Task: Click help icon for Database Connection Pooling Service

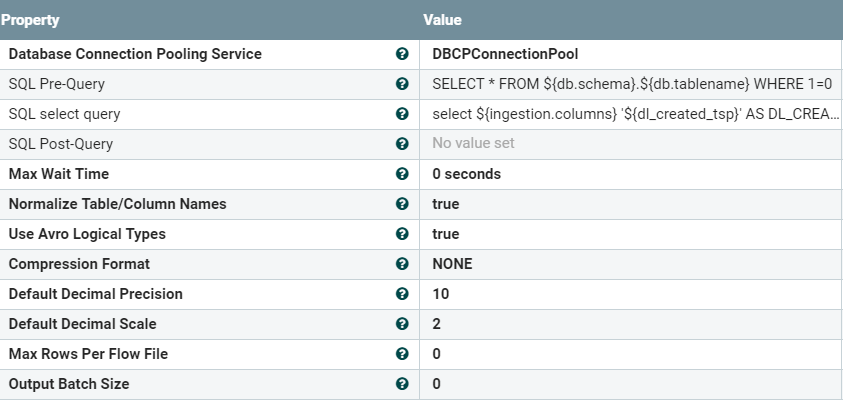Action: point(402,54)
